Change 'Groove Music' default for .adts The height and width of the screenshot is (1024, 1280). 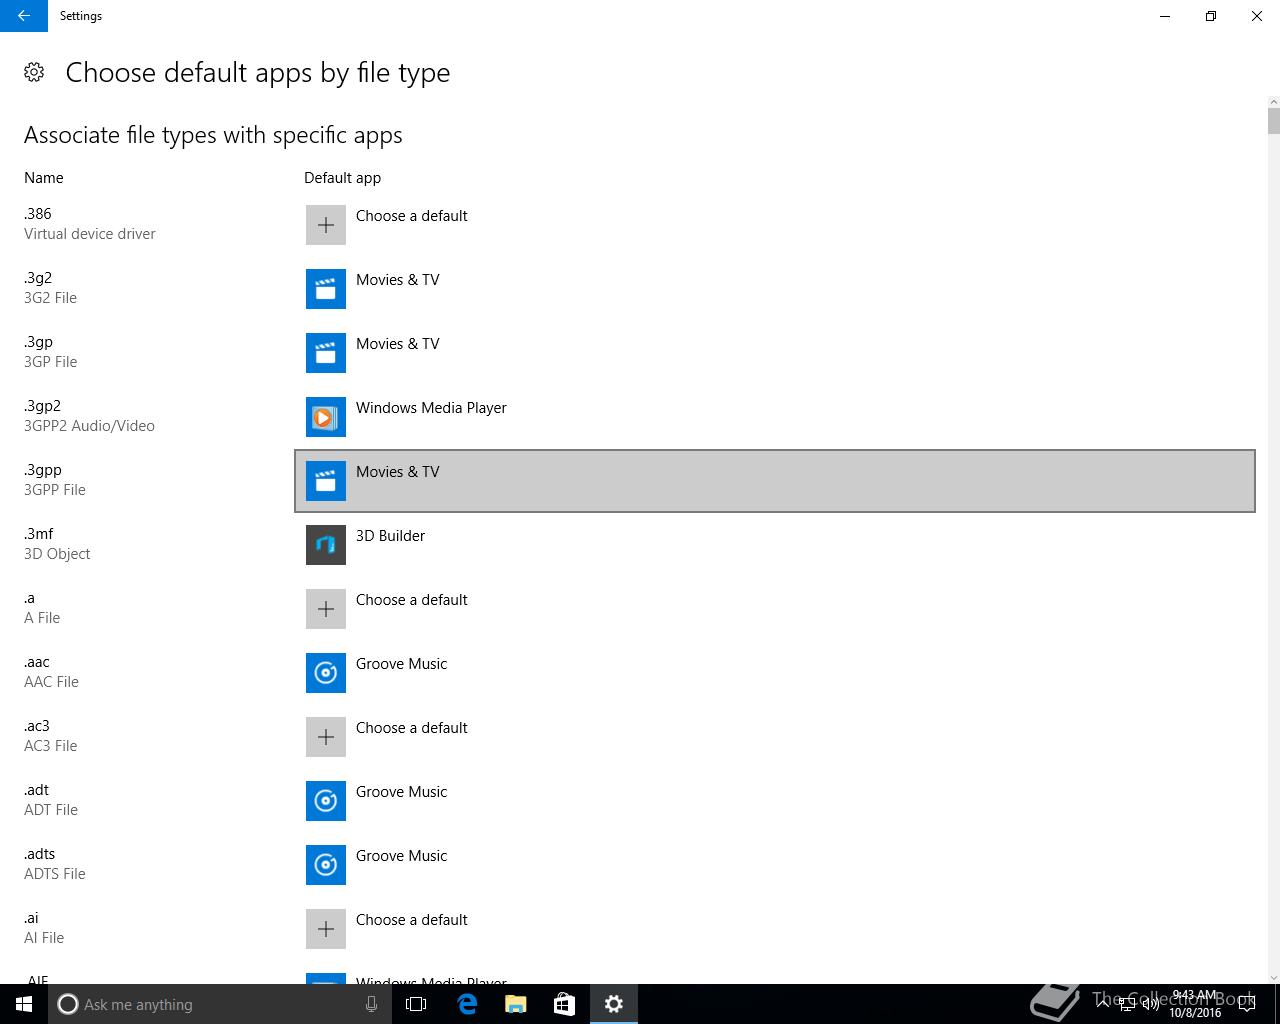[401, 856]
